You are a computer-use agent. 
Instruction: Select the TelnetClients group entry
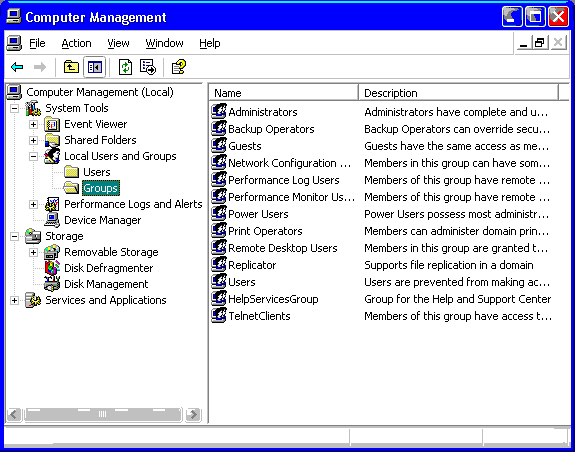click(259, 316)
